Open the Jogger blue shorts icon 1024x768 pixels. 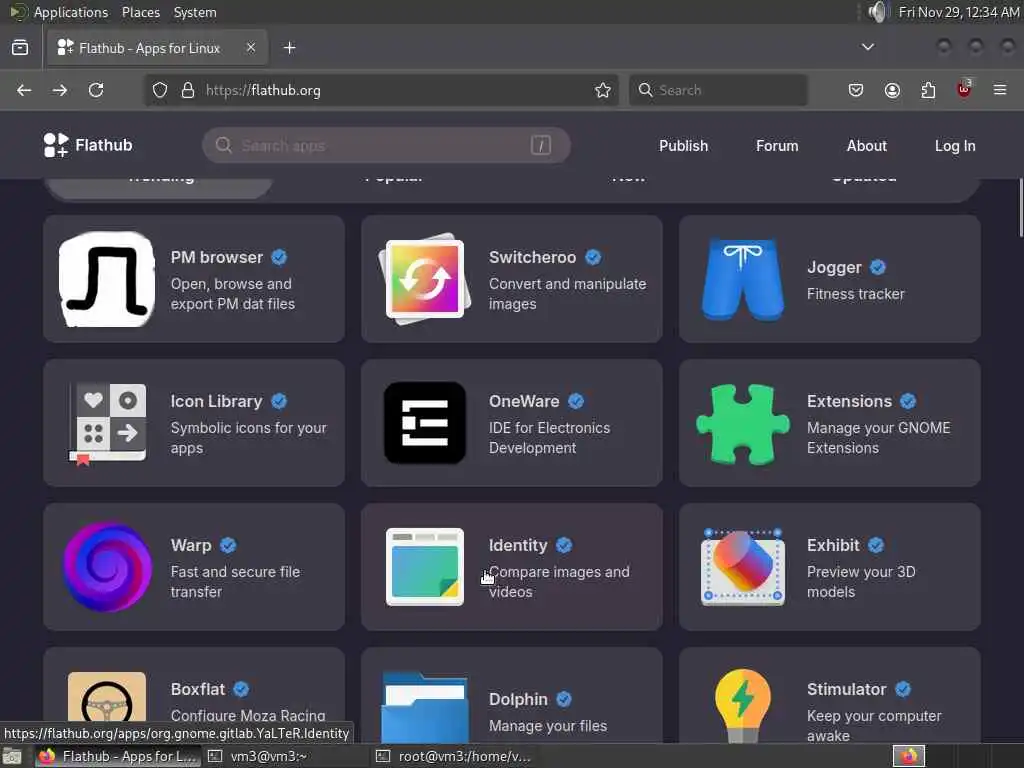click(x=743, y=280)
